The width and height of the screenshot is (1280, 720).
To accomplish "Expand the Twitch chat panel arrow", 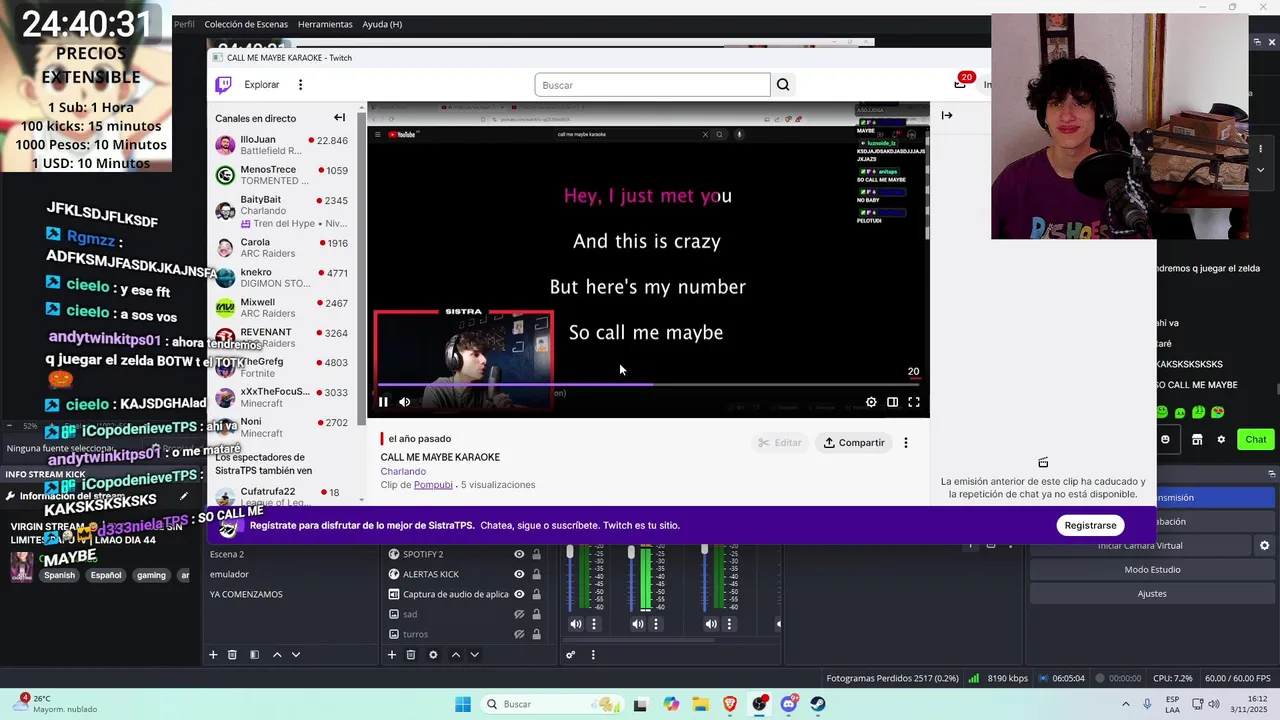I will click(x=947, y=115).
